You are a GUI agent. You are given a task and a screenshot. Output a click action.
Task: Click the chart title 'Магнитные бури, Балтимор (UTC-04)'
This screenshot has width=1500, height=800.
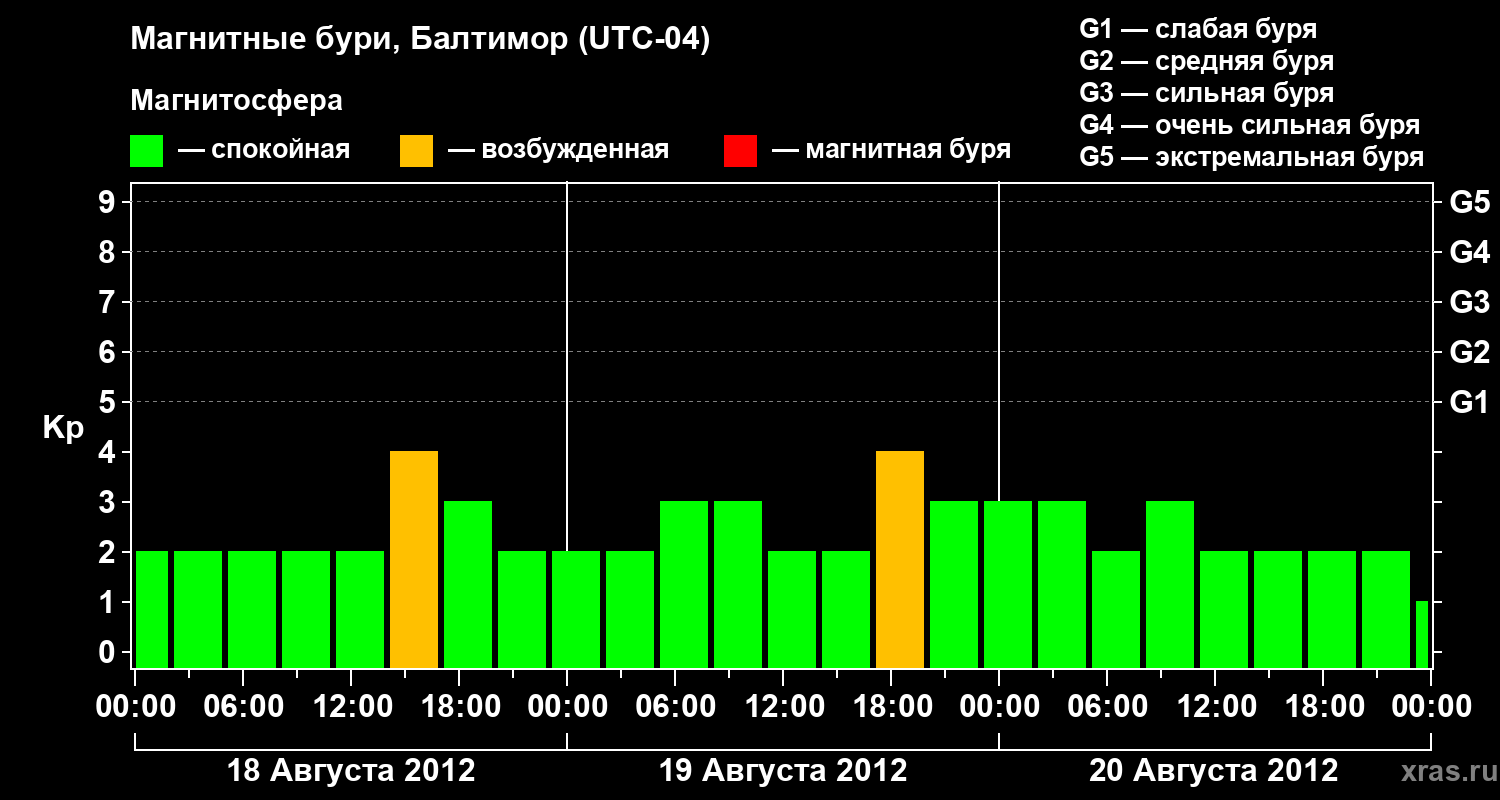[420, 40]
